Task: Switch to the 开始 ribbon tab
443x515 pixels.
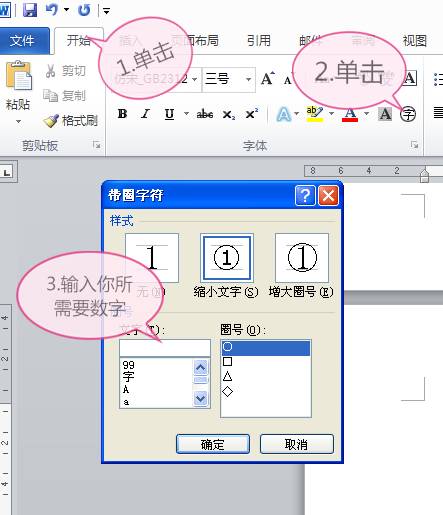Action: 79,41
